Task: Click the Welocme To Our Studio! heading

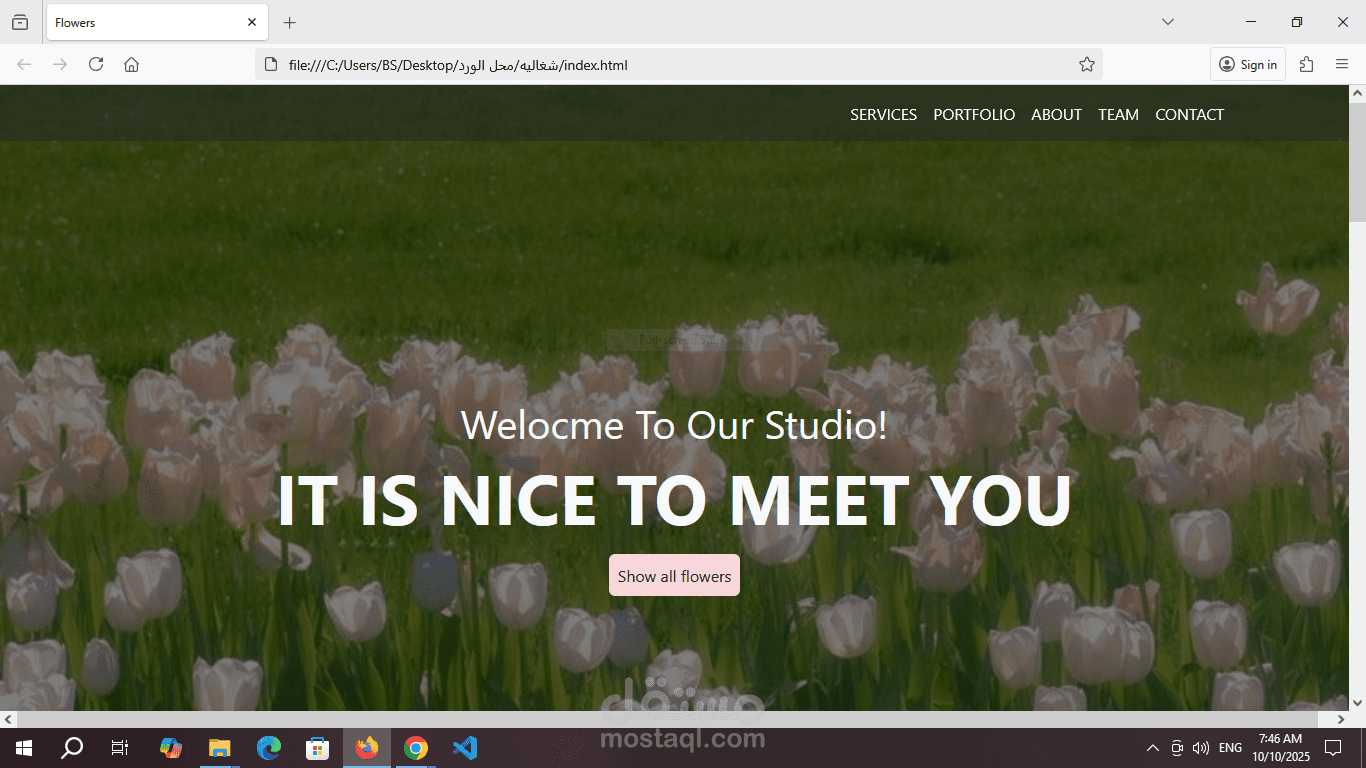Action: 674,425
